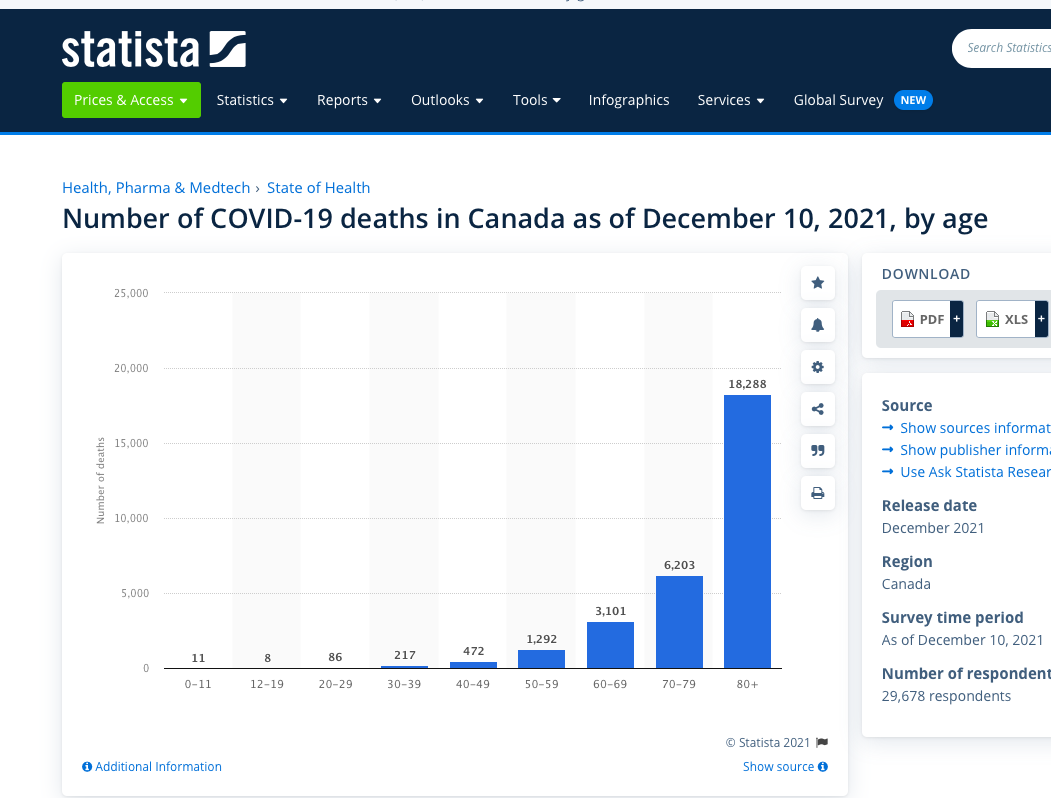The height and width of the screenshot is (798, 1051).
Task: Click the 80+ age group bar
Action: [747, 531]
